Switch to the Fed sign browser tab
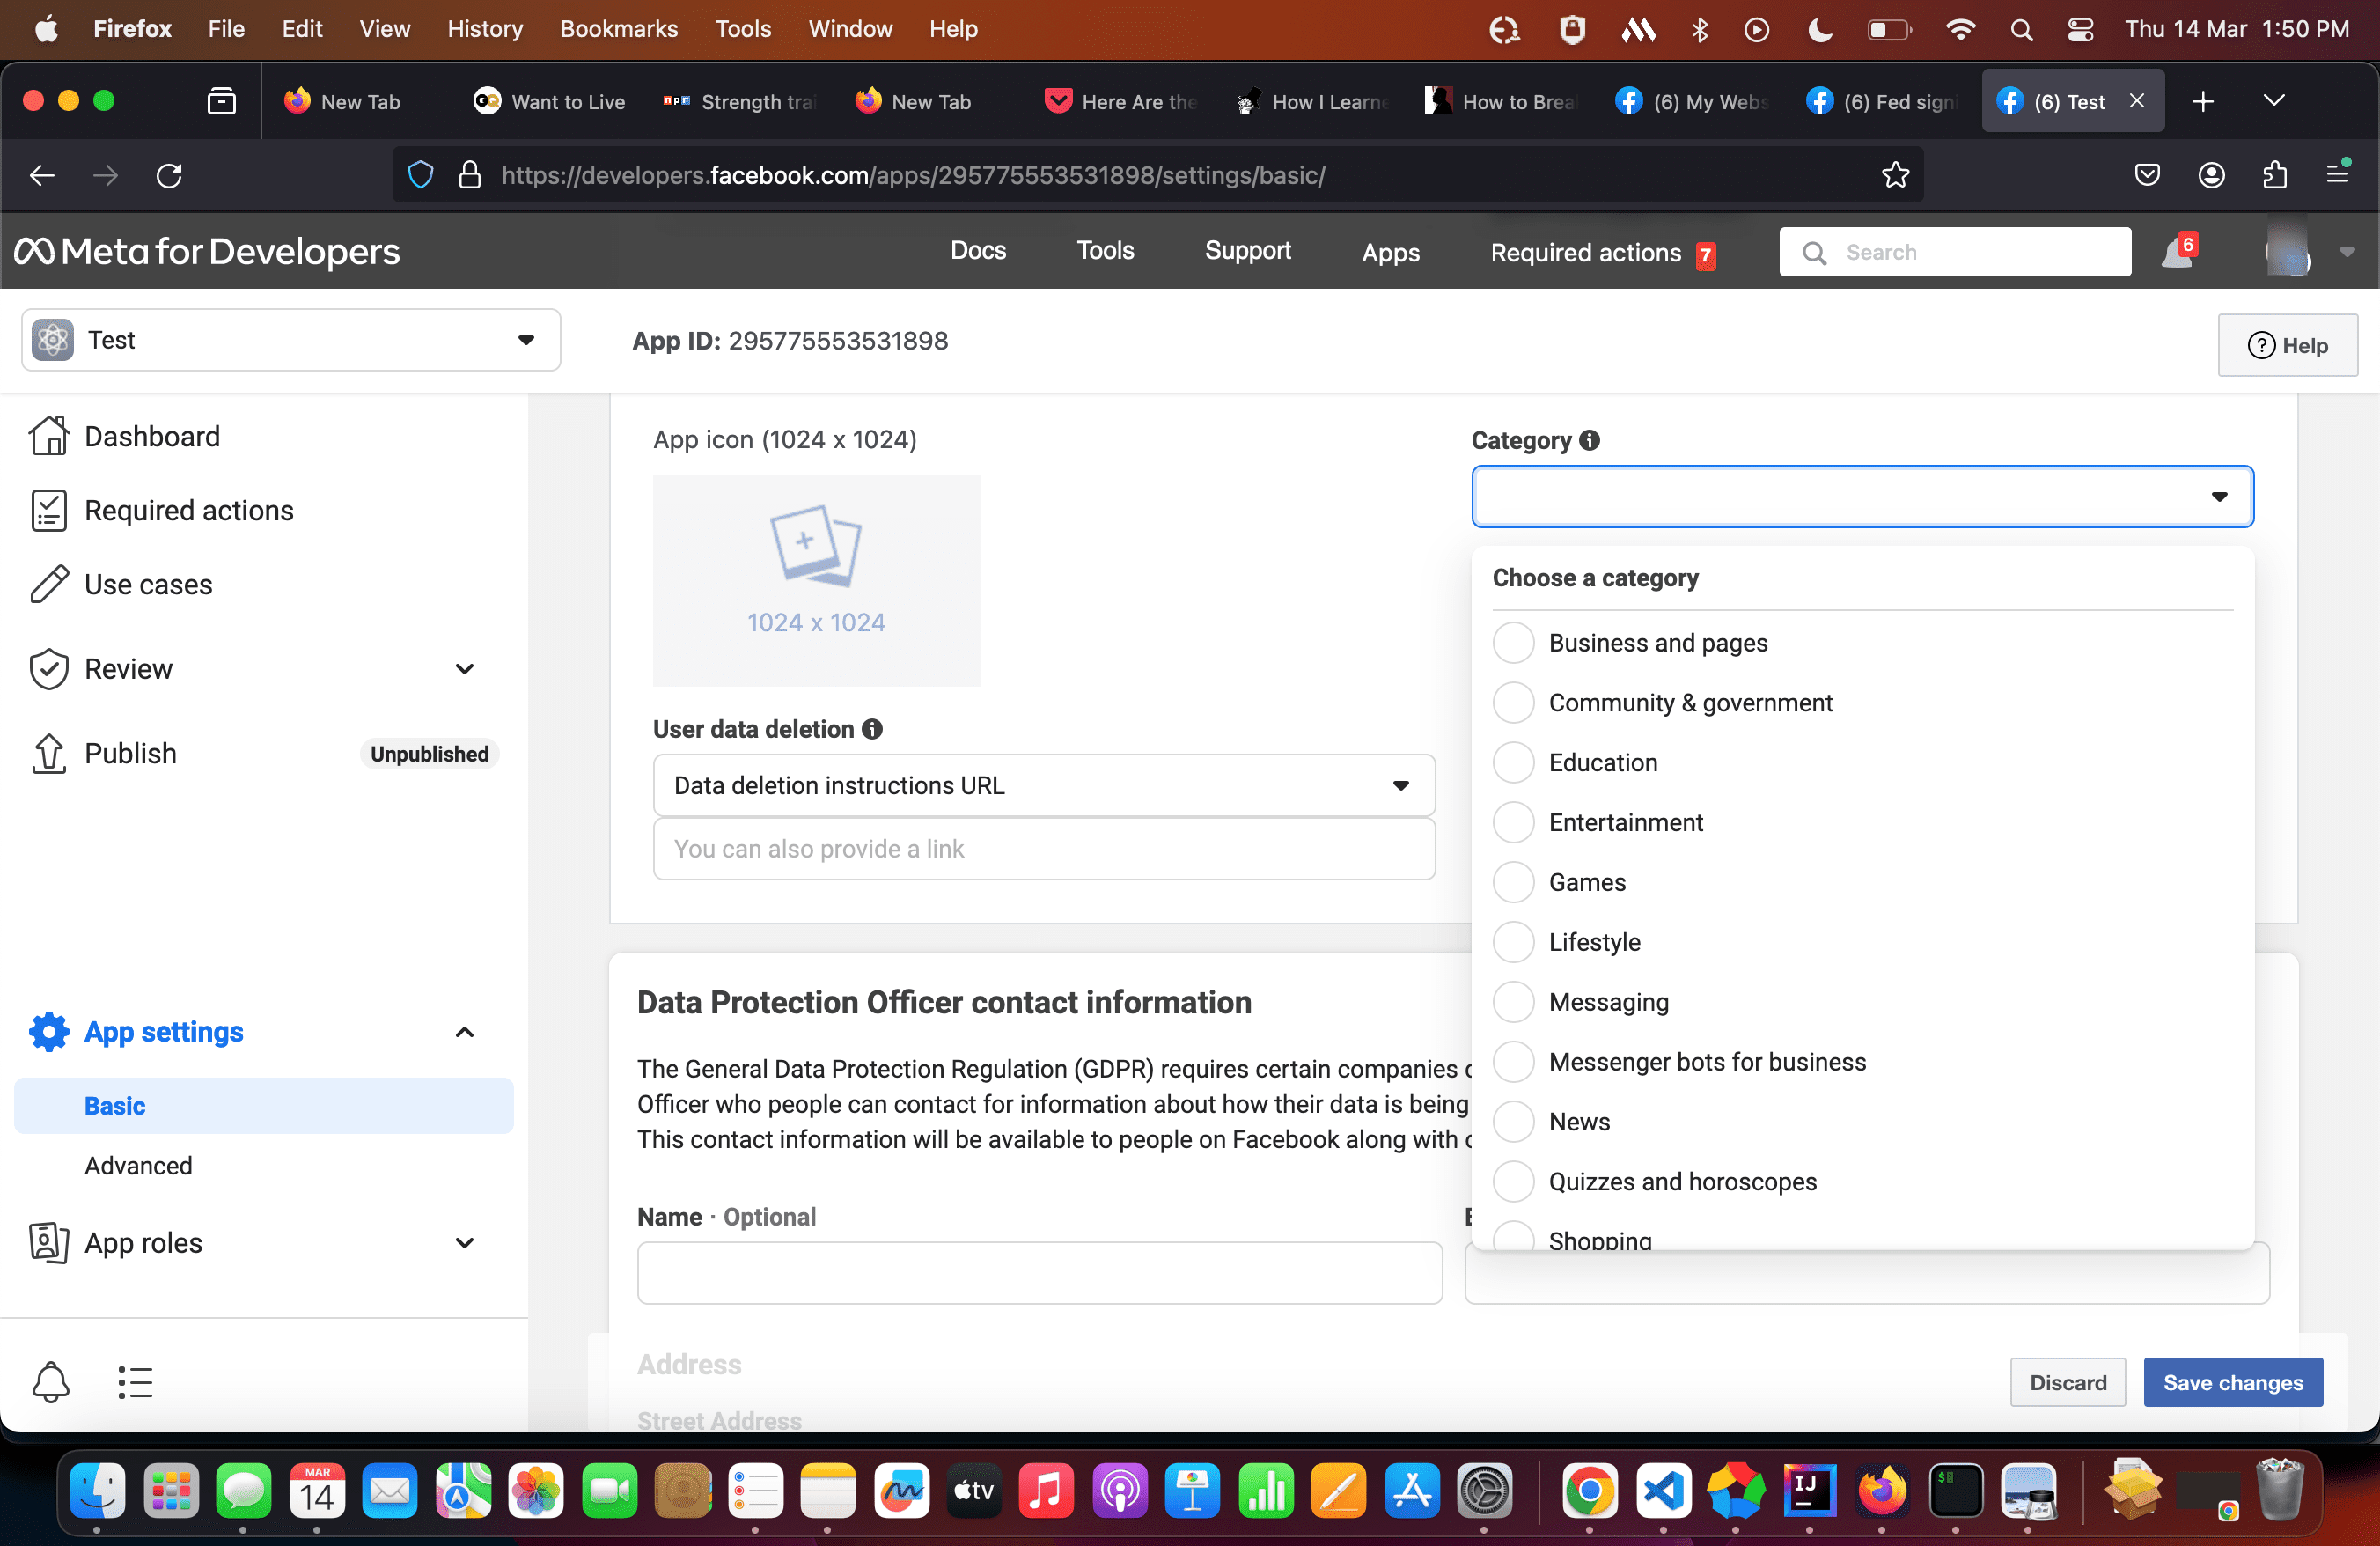The image size is (2380, 1546). click(x=1881, y=101)
